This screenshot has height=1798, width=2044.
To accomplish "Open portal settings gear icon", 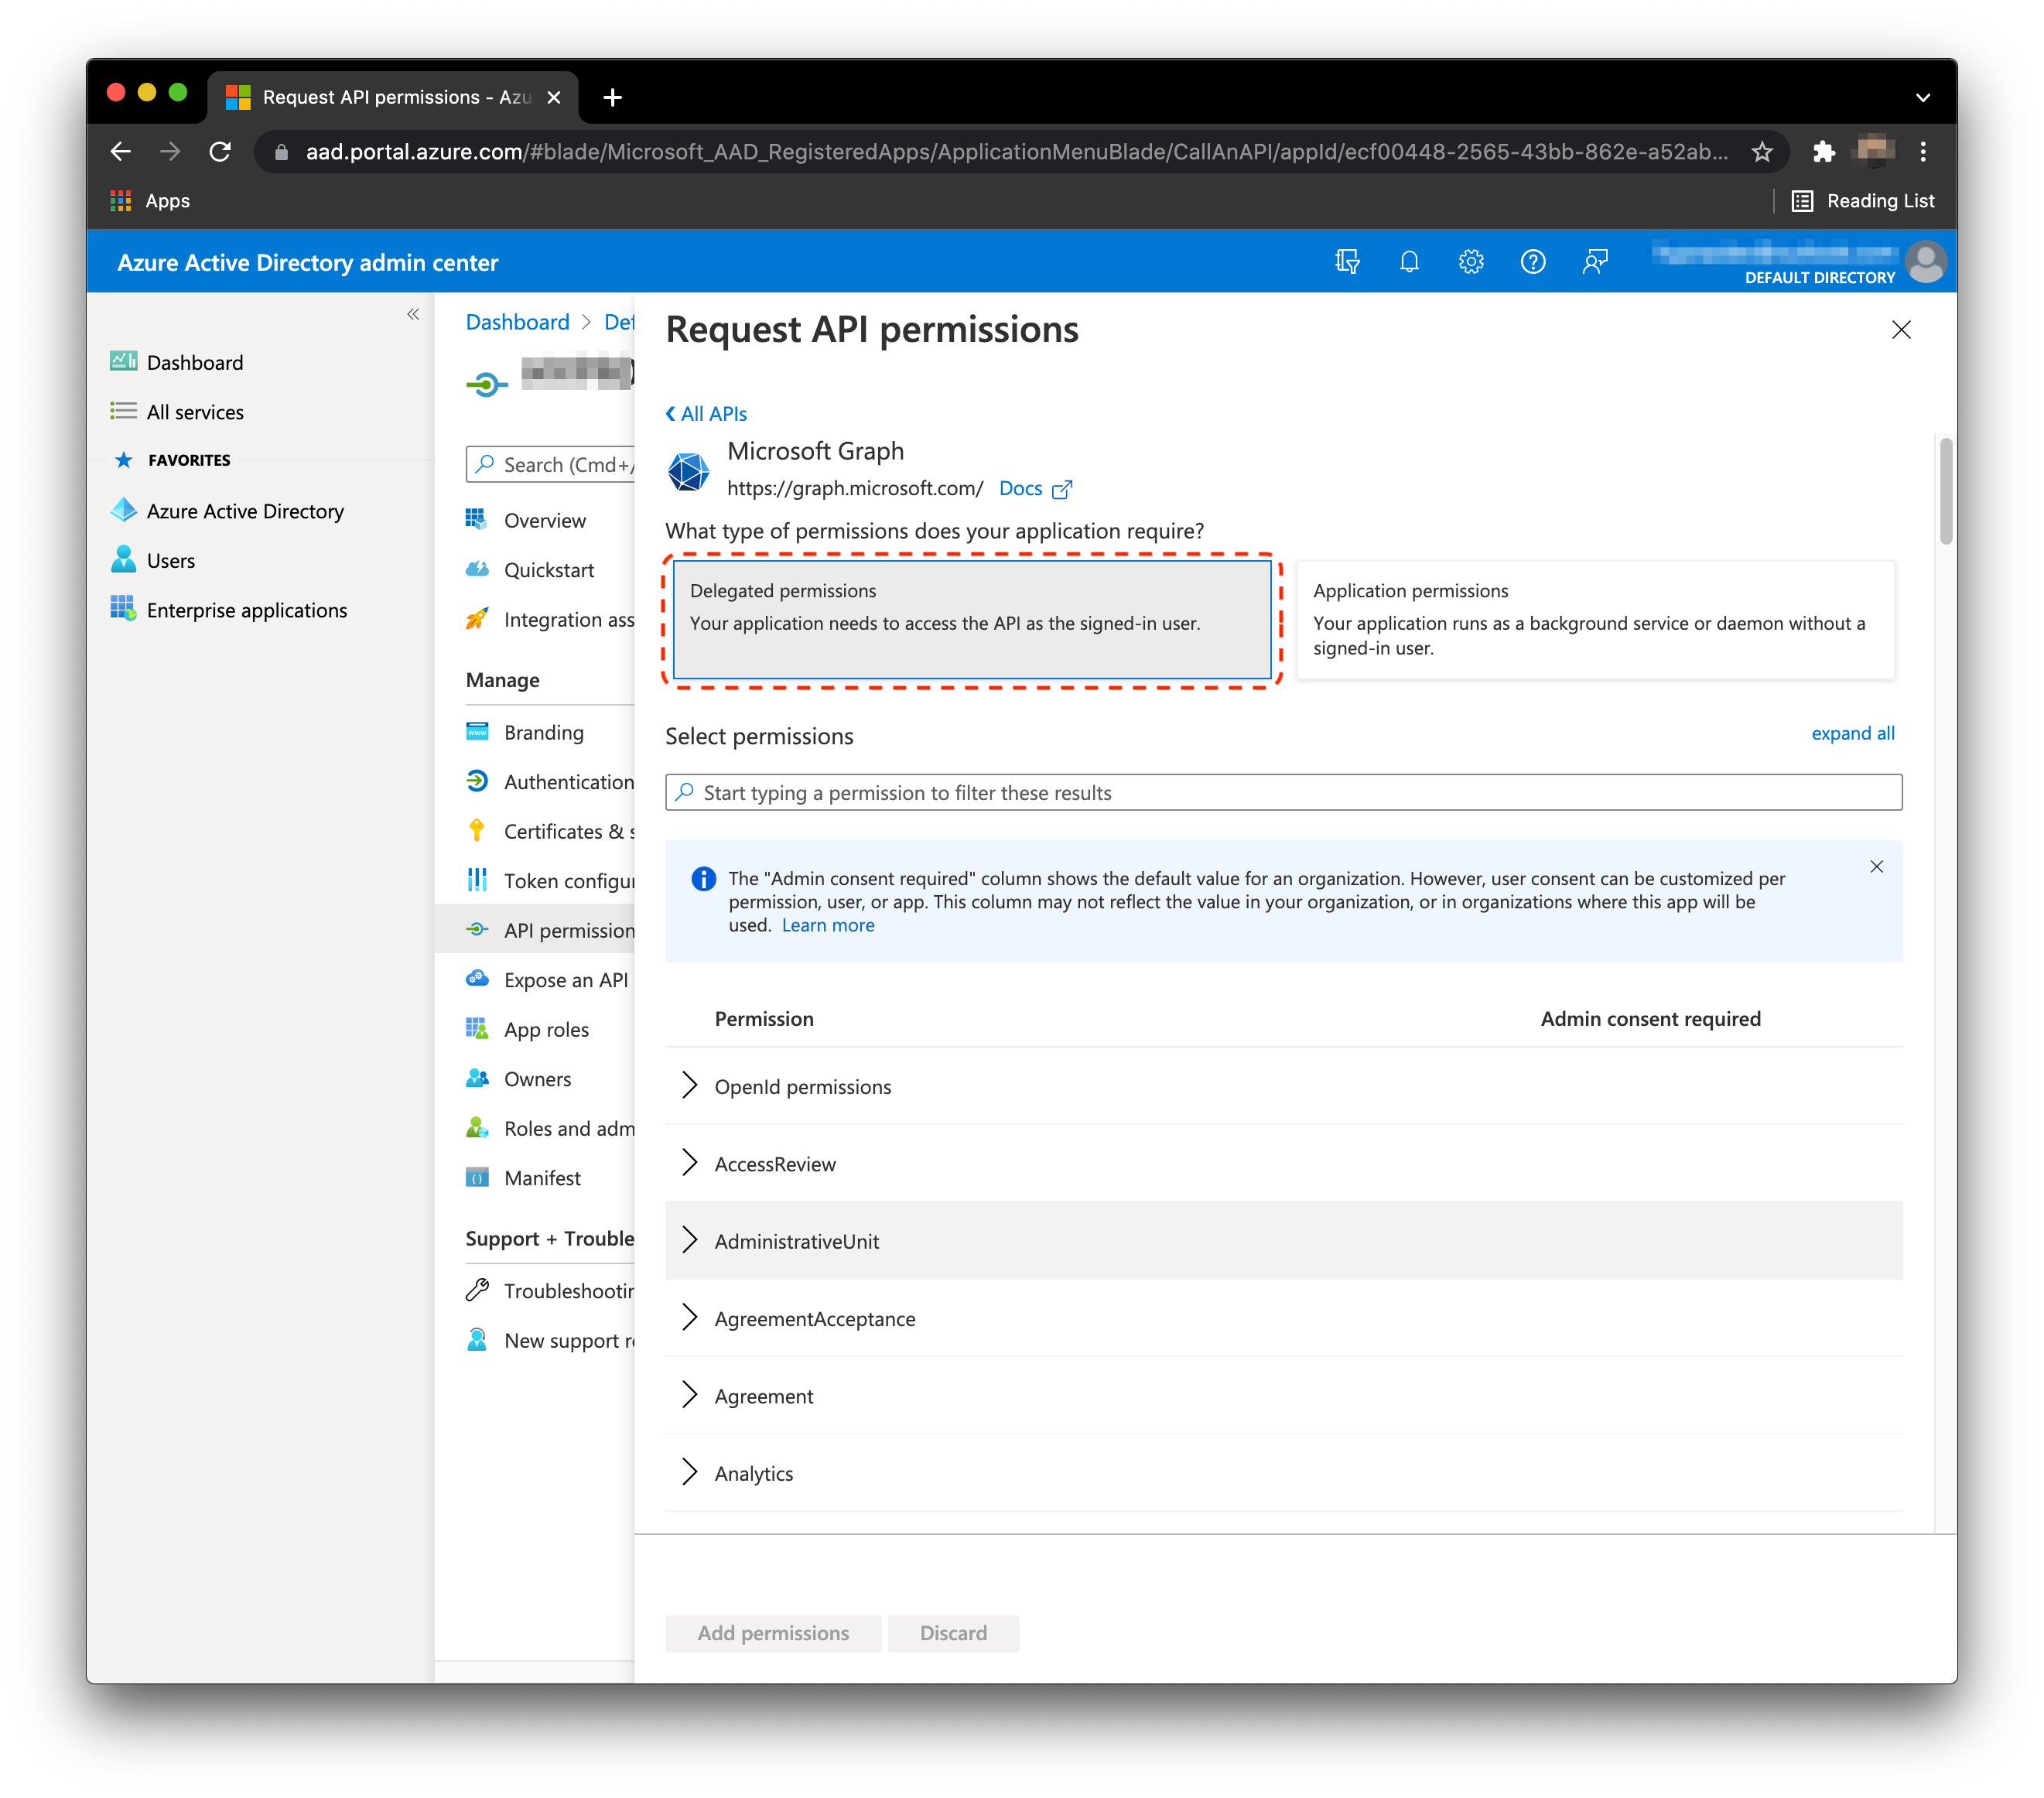I will pyautogui.click(x=1471, y=262).
